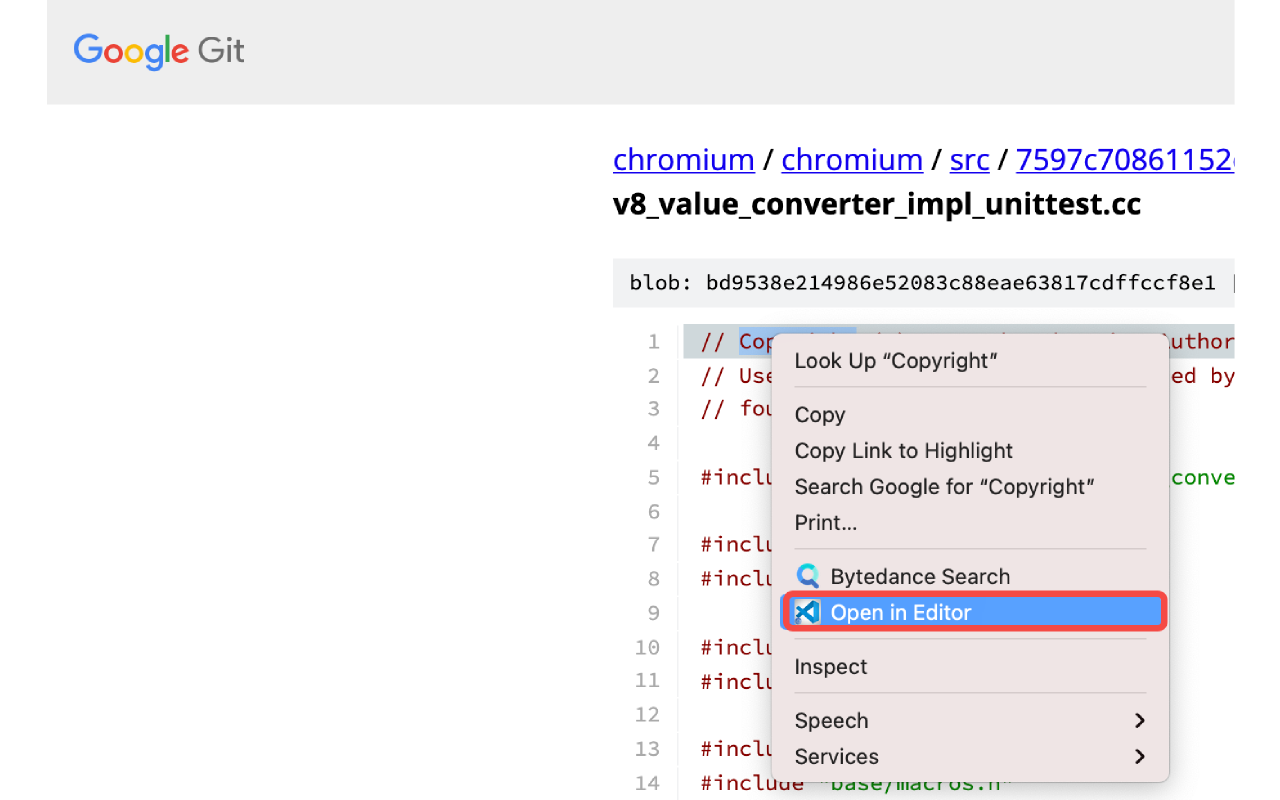Viewport: 1280px width, 800px height.
Task: Click line number 14 in the gutter
Action: pos(648,782)
